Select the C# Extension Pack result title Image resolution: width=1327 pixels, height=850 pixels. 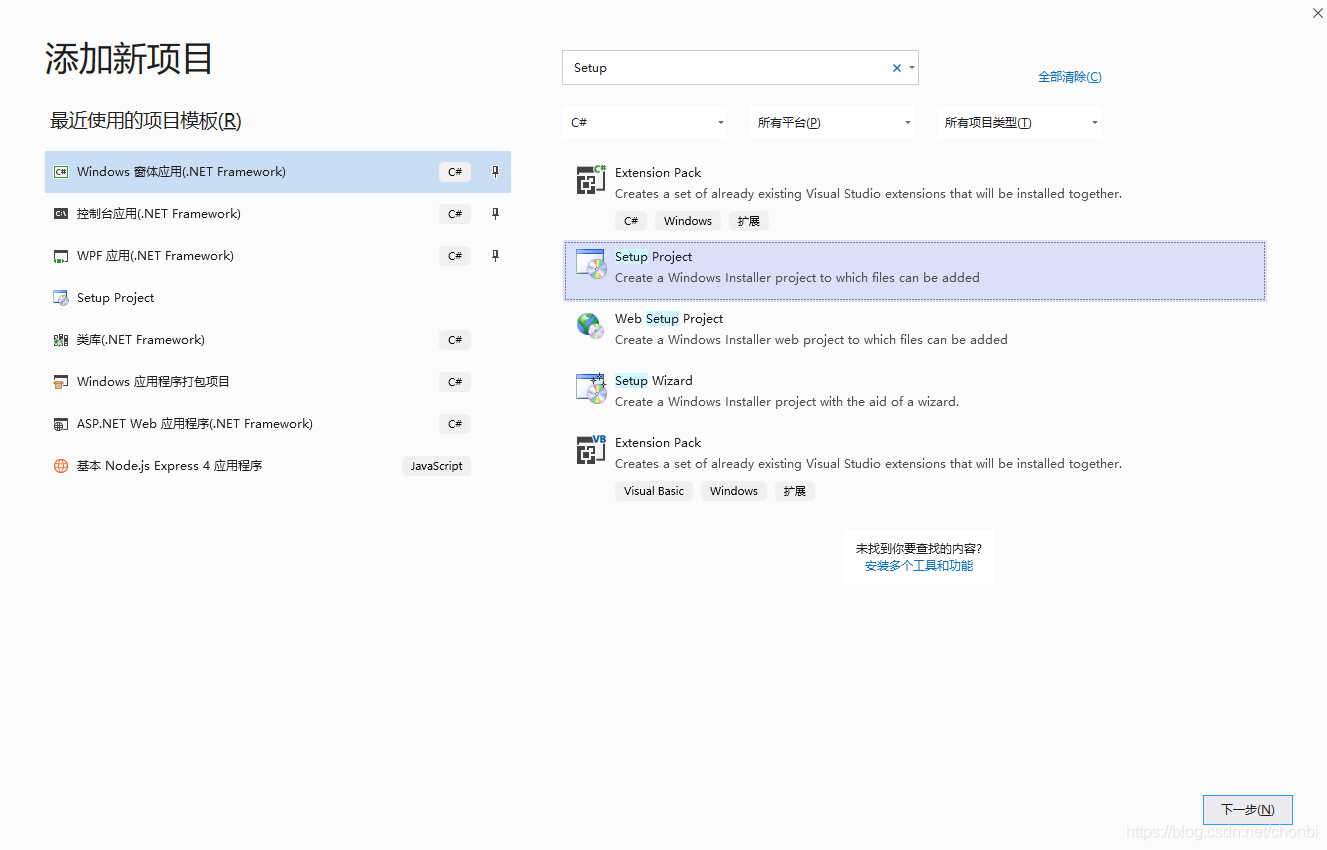658,173
